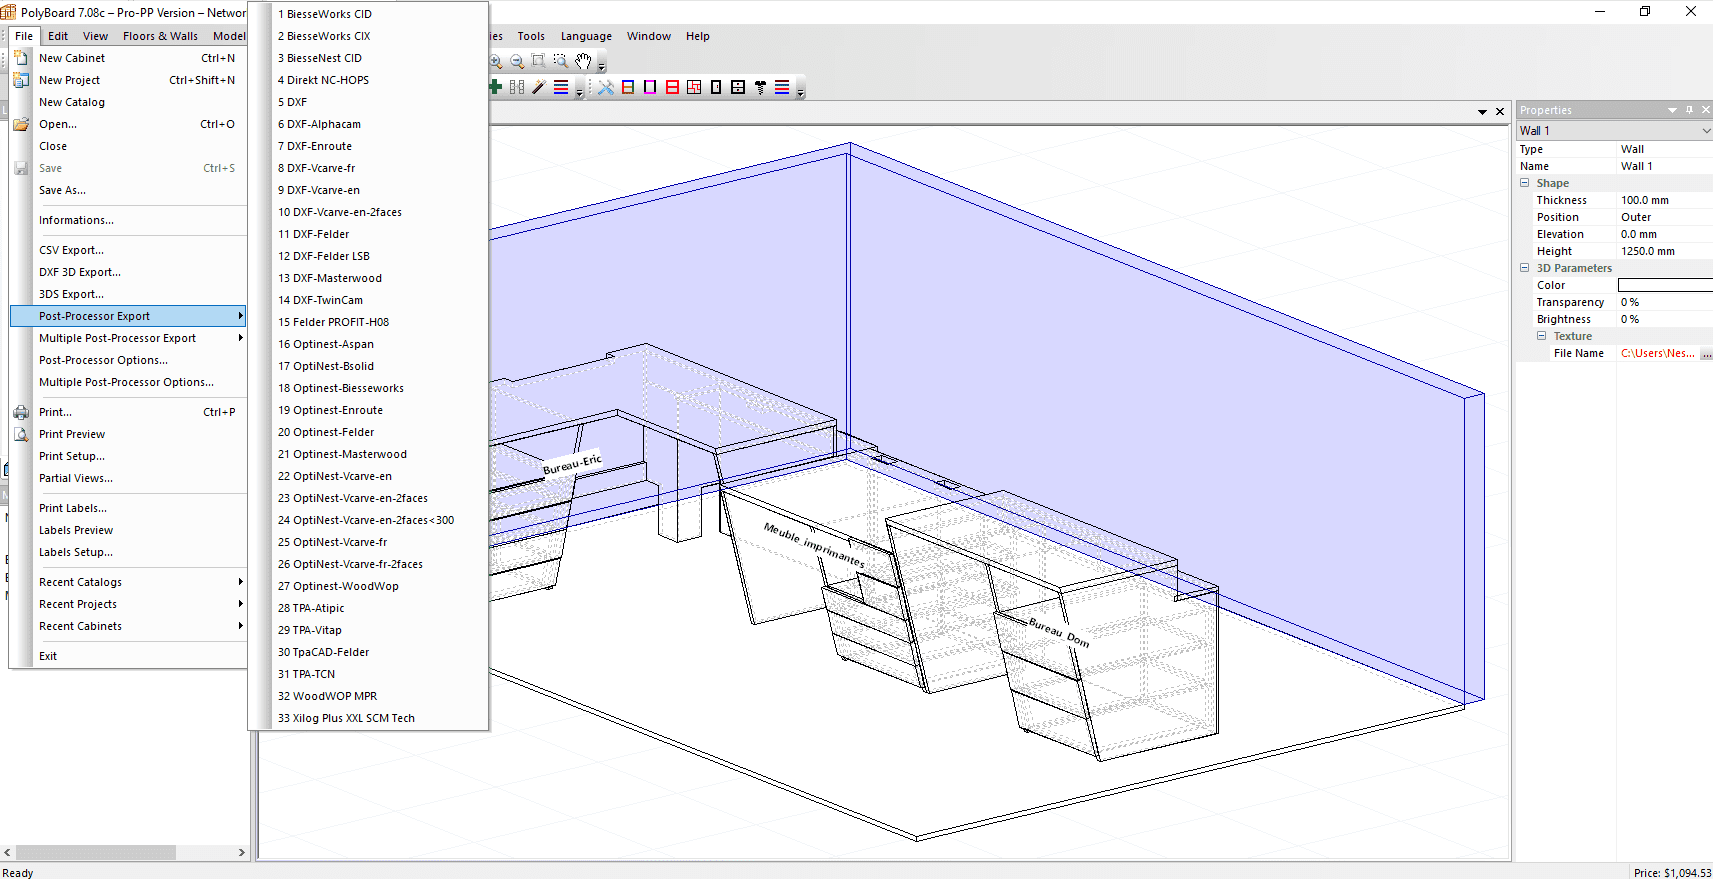Viewport: 1713px width, 879px height.
Task: Click the red divided cabinet icon
Action: (672, 87)
